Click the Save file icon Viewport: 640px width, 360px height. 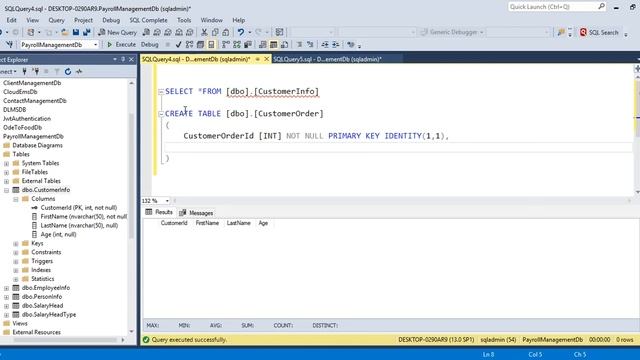(76, 32)
